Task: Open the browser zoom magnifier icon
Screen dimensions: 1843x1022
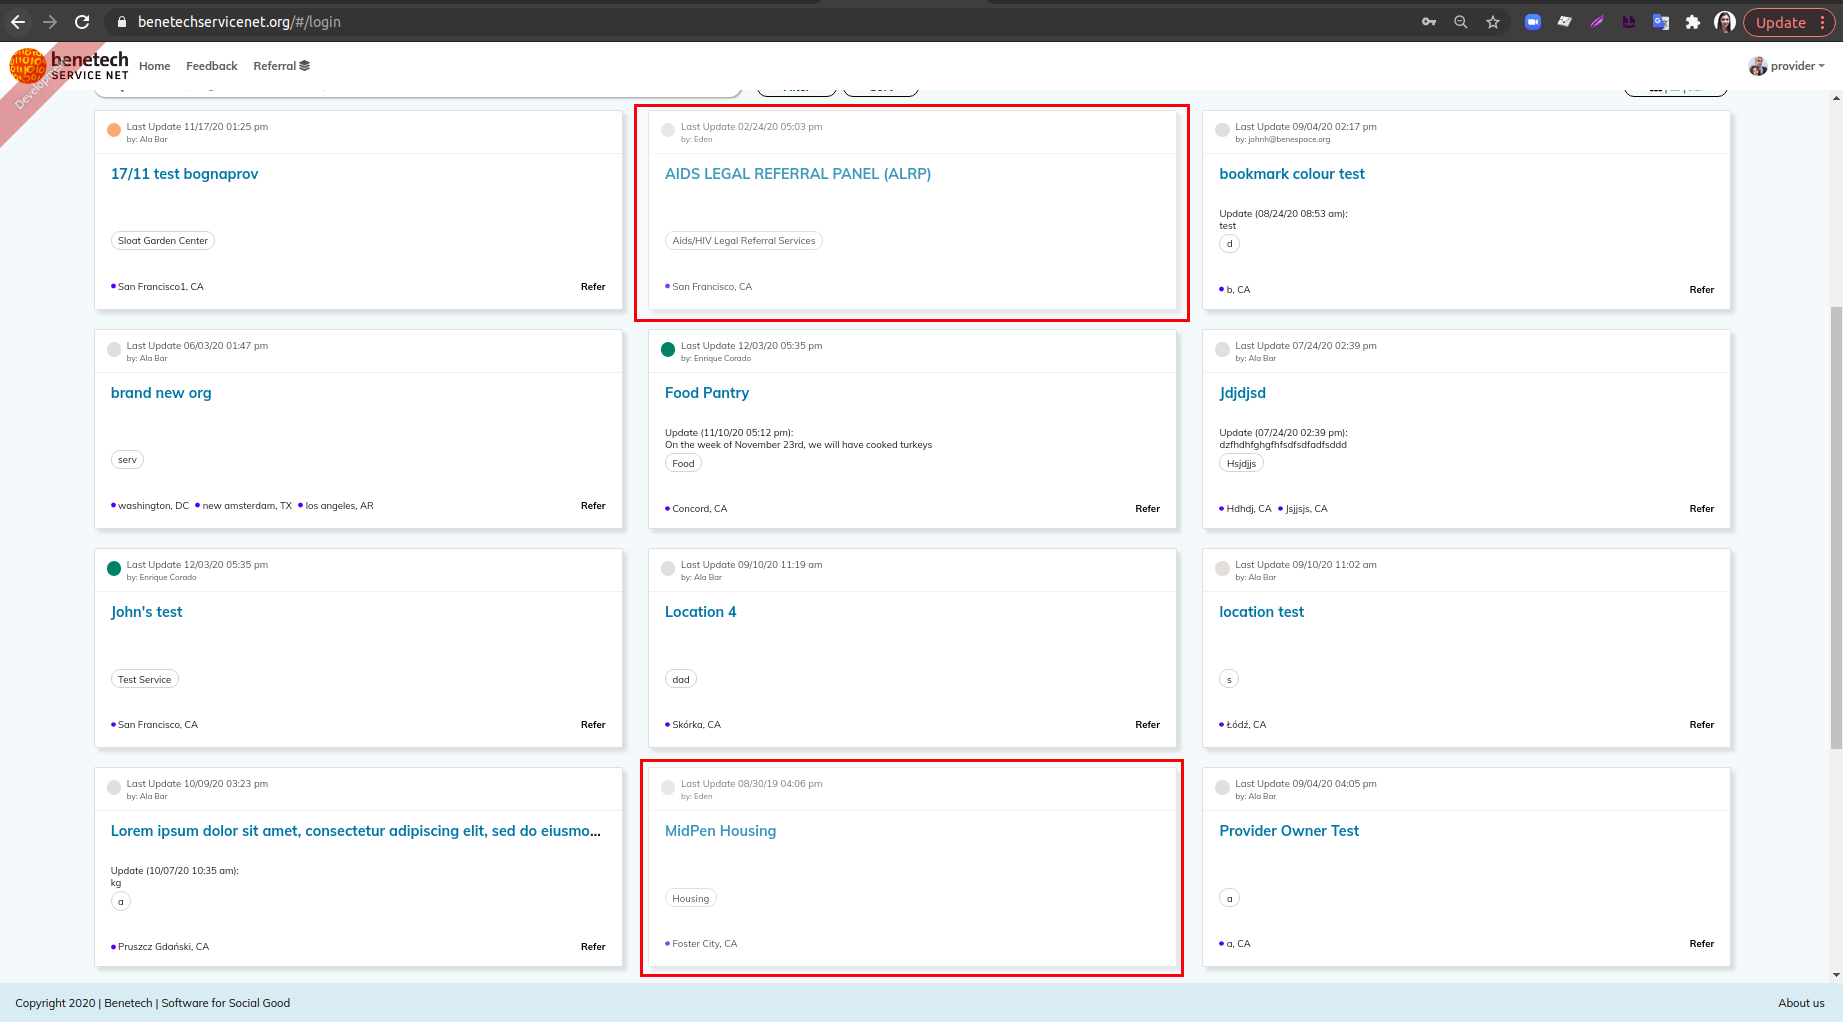Action: 1461,22
